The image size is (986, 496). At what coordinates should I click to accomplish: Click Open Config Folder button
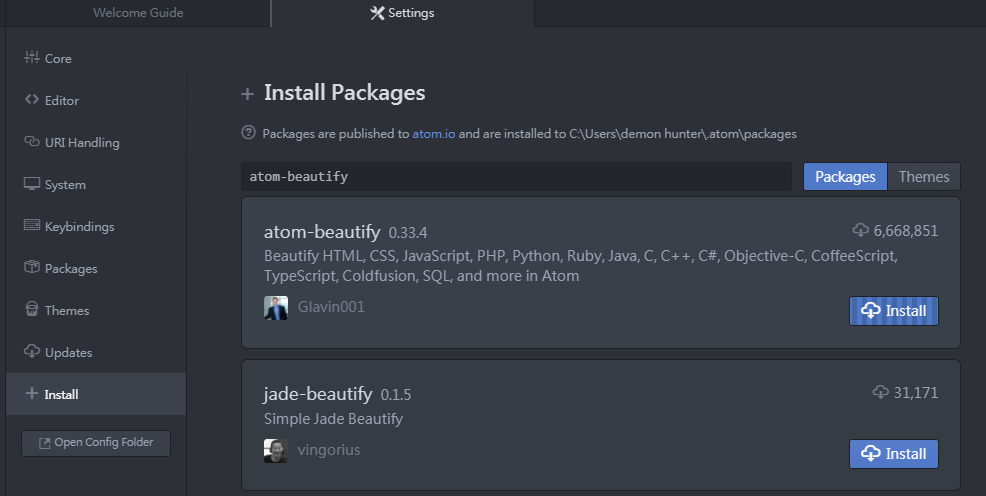96,443
